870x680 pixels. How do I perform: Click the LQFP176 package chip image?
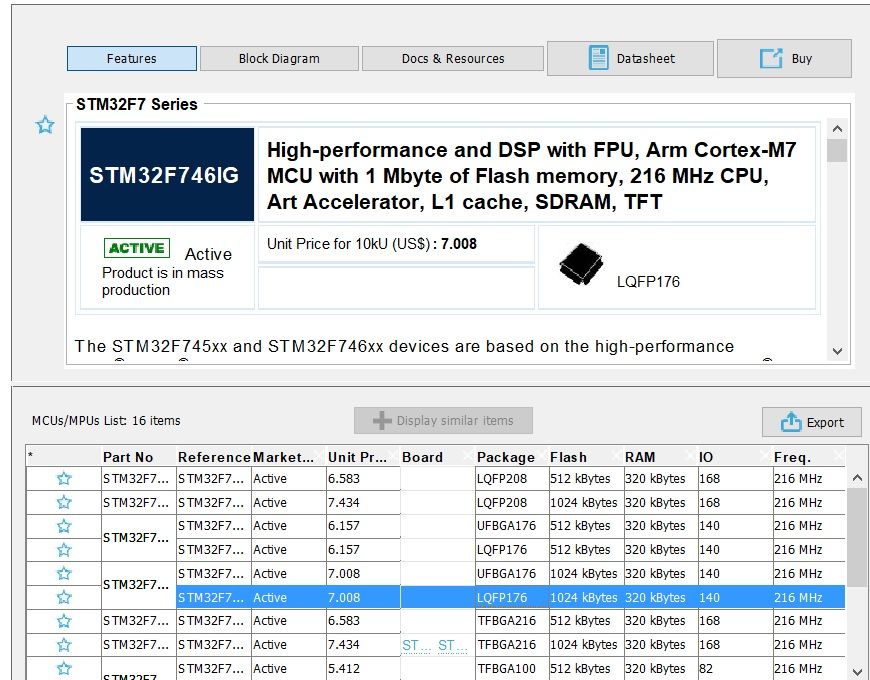click(581, 264)
